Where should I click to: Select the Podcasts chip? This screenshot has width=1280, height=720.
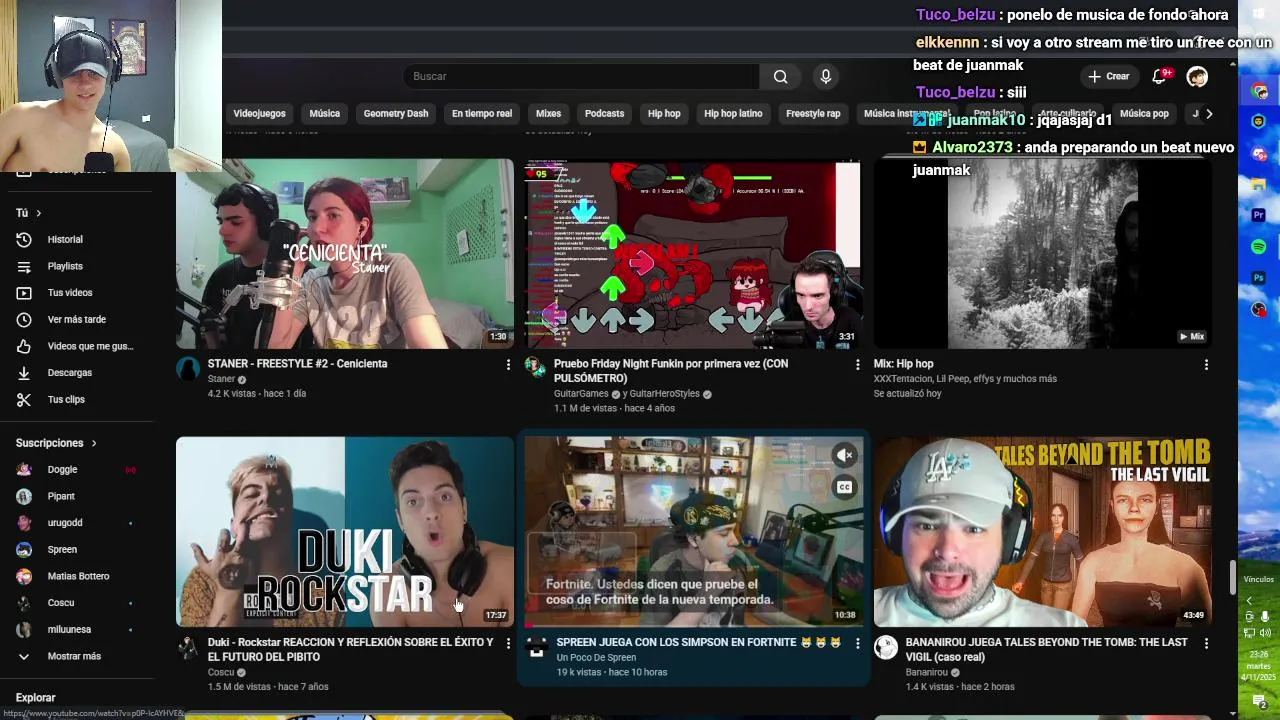coord(604,114)
